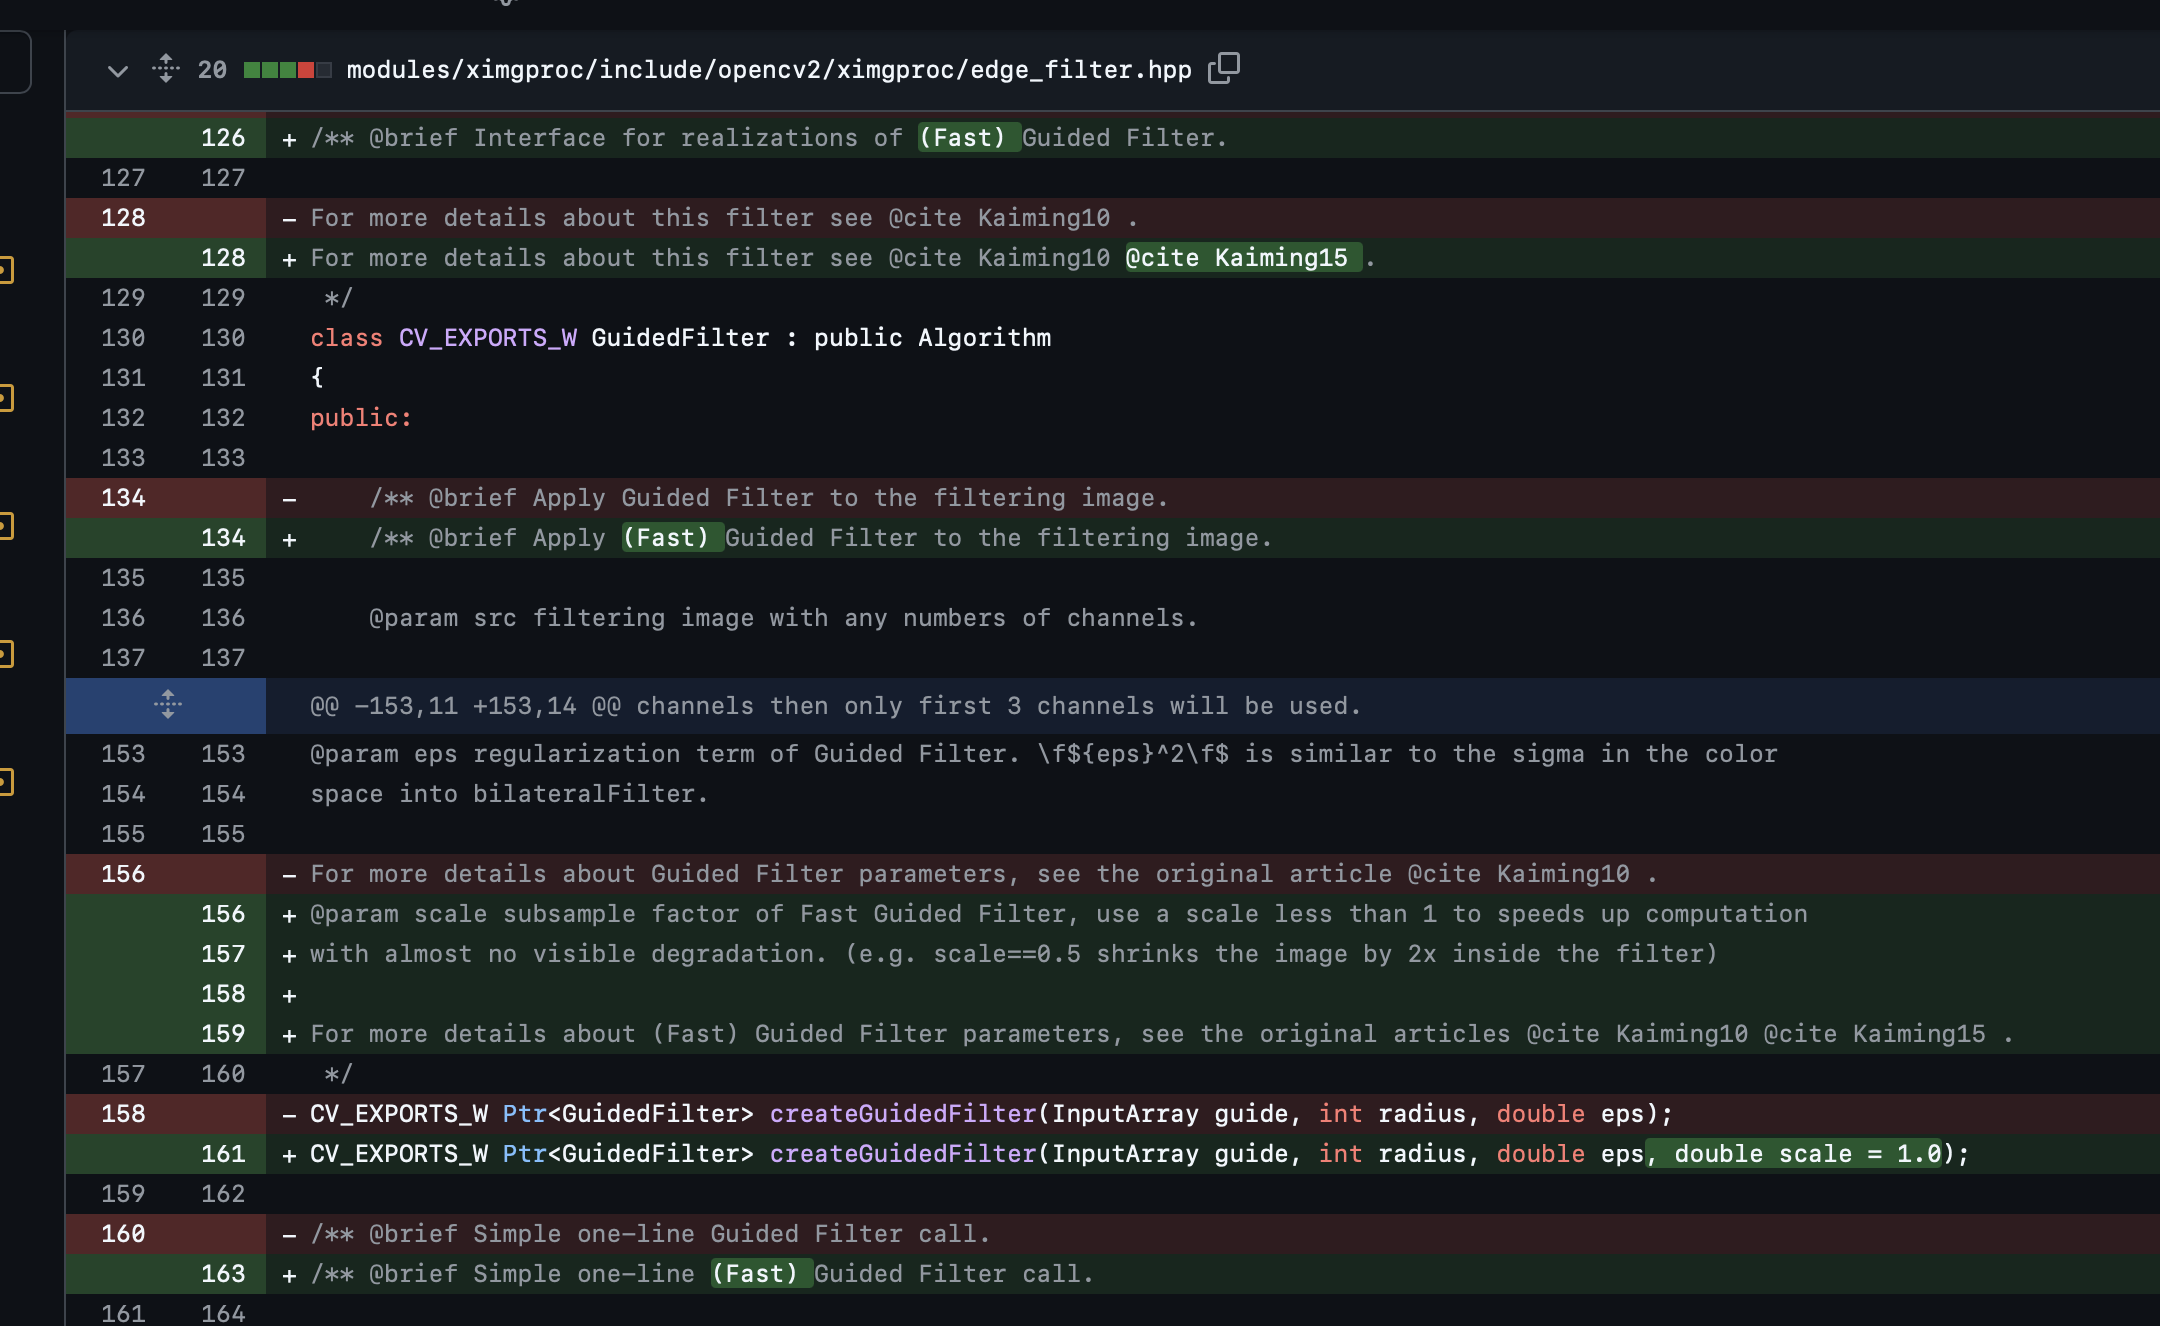The image size is (2160, 1326).
Task: Click the minus marker on removed line 134
Action: coord(289,498)
